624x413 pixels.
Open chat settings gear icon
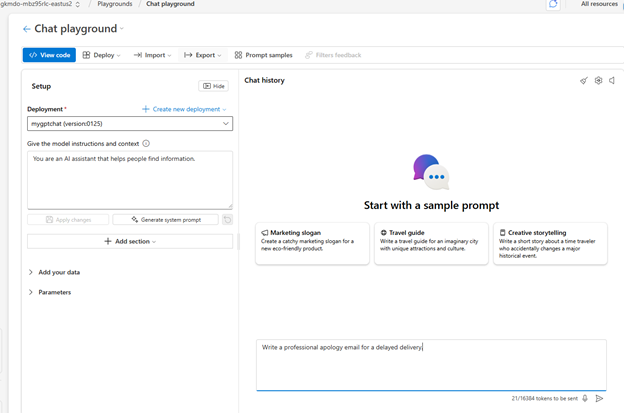pos(599,80)
